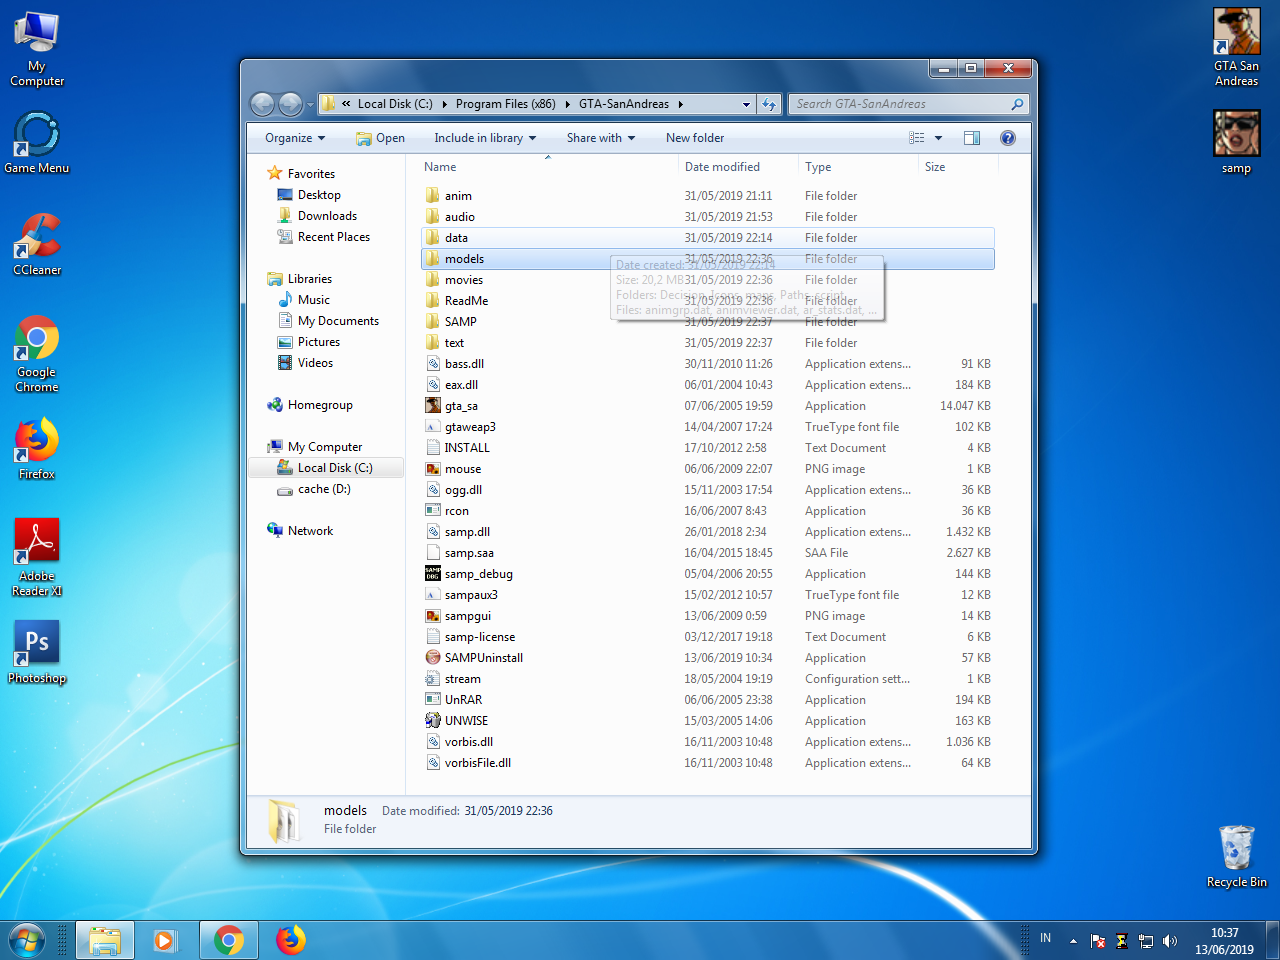Select the vorbisFile.dll file name
The height and width of the screenshot is (960, 1280).
tap(478, 763)
